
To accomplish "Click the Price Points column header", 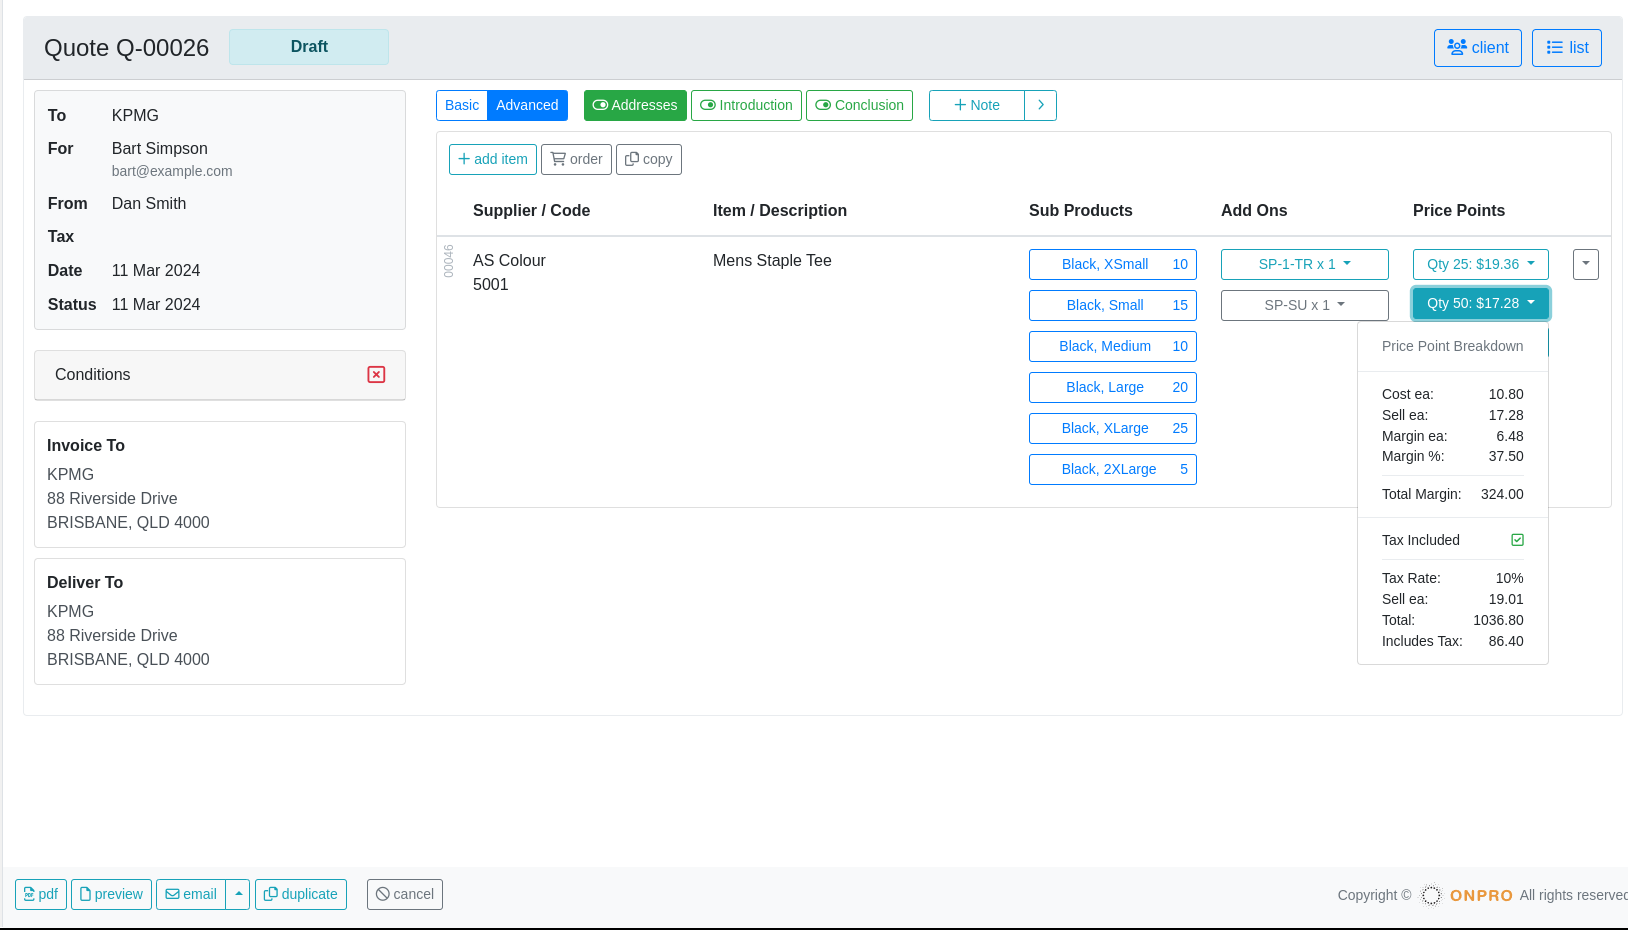I will [1459, 210].
